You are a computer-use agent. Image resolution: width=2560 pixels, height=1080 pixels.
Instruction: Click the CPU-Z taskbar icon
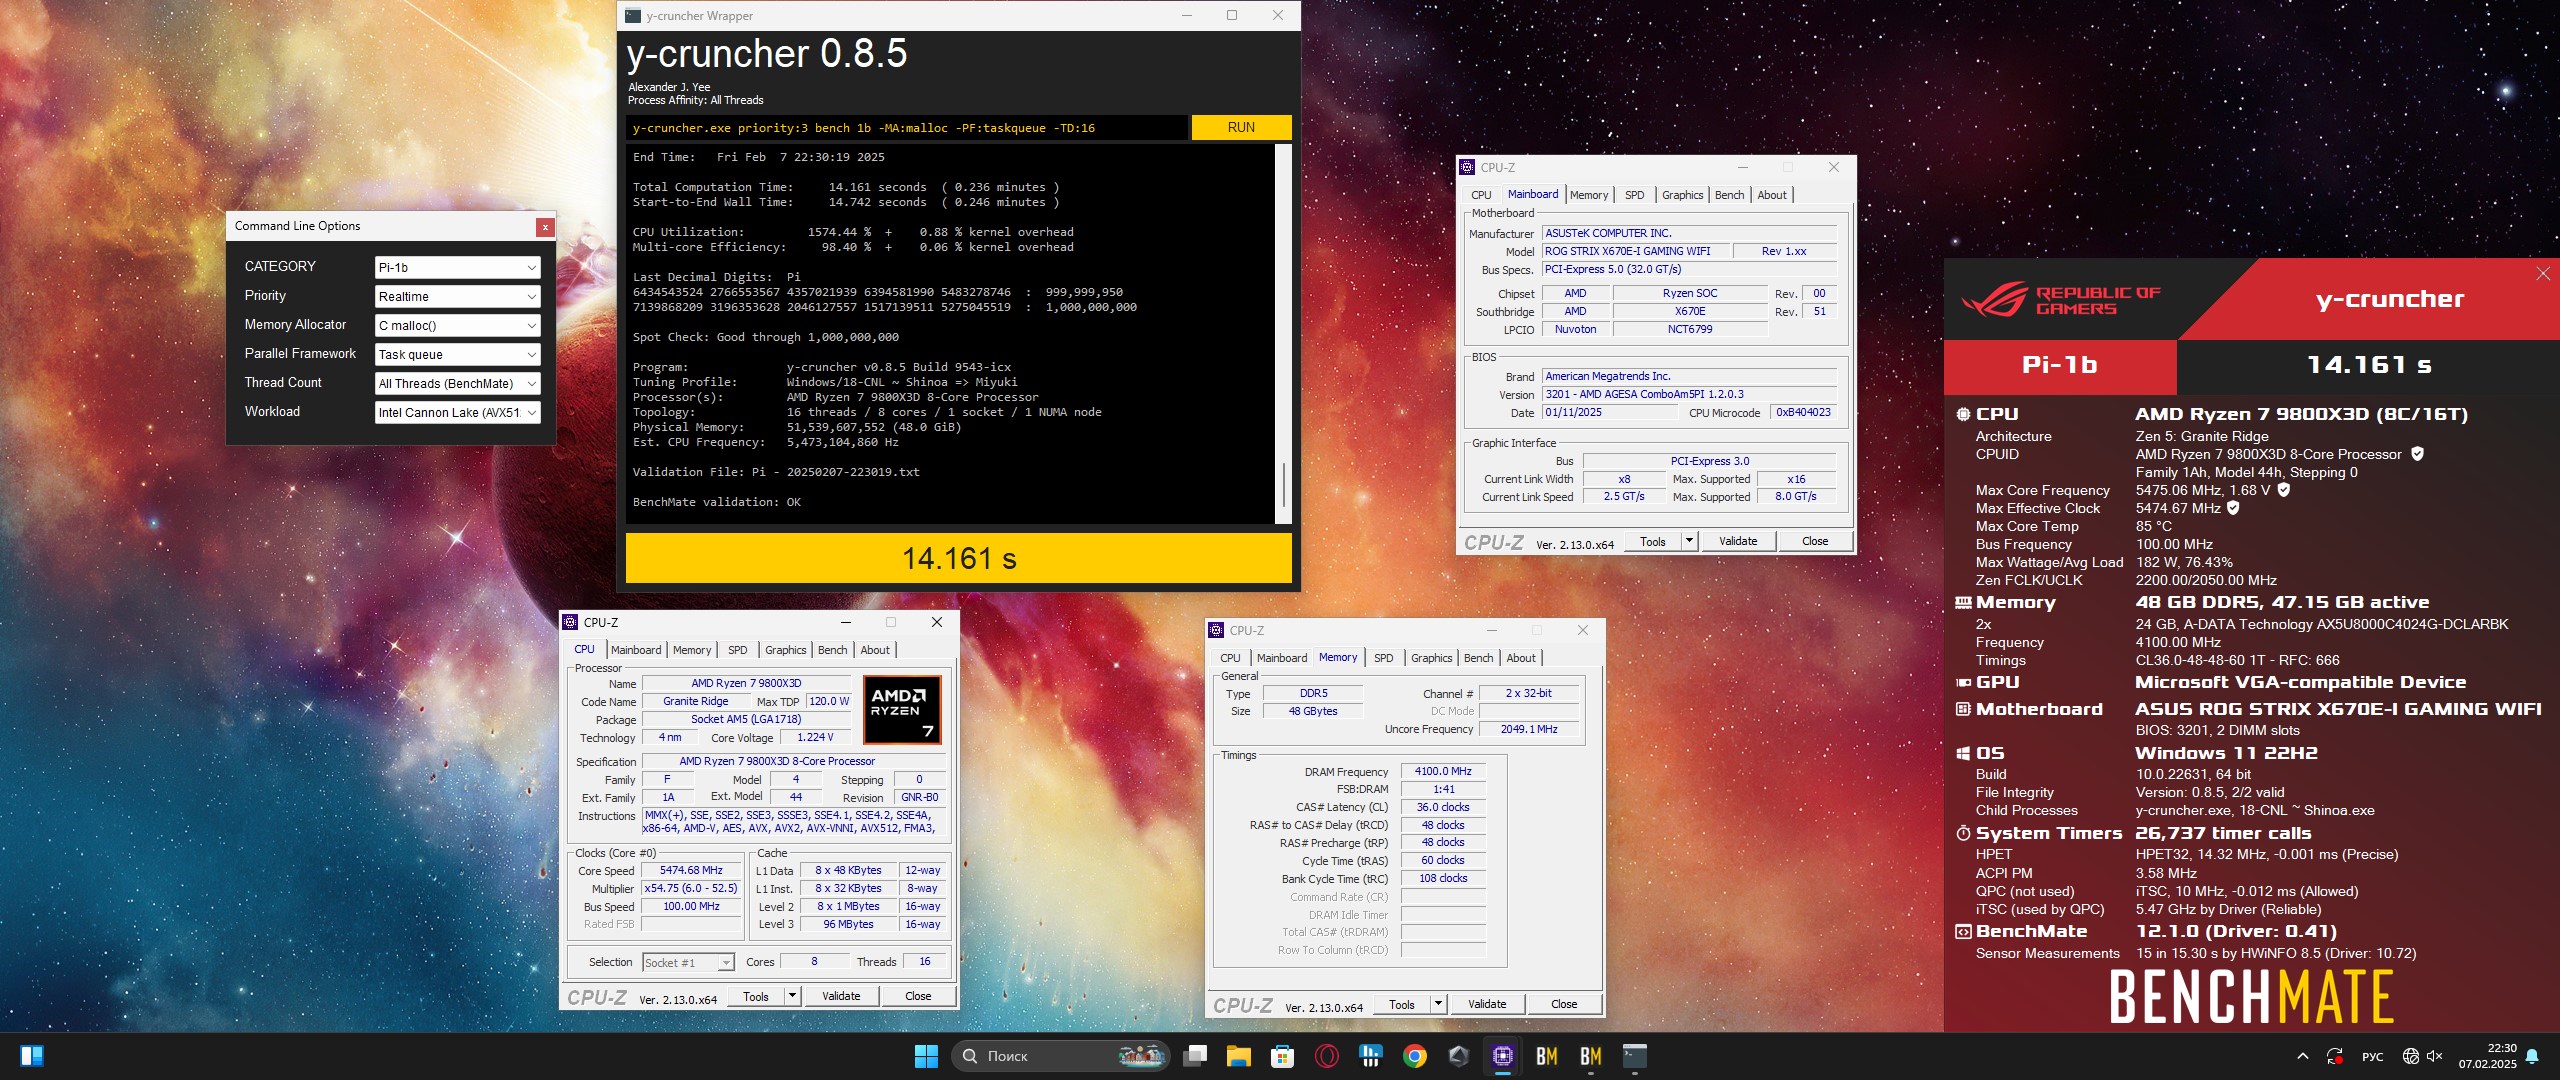pos(1503,1056)
